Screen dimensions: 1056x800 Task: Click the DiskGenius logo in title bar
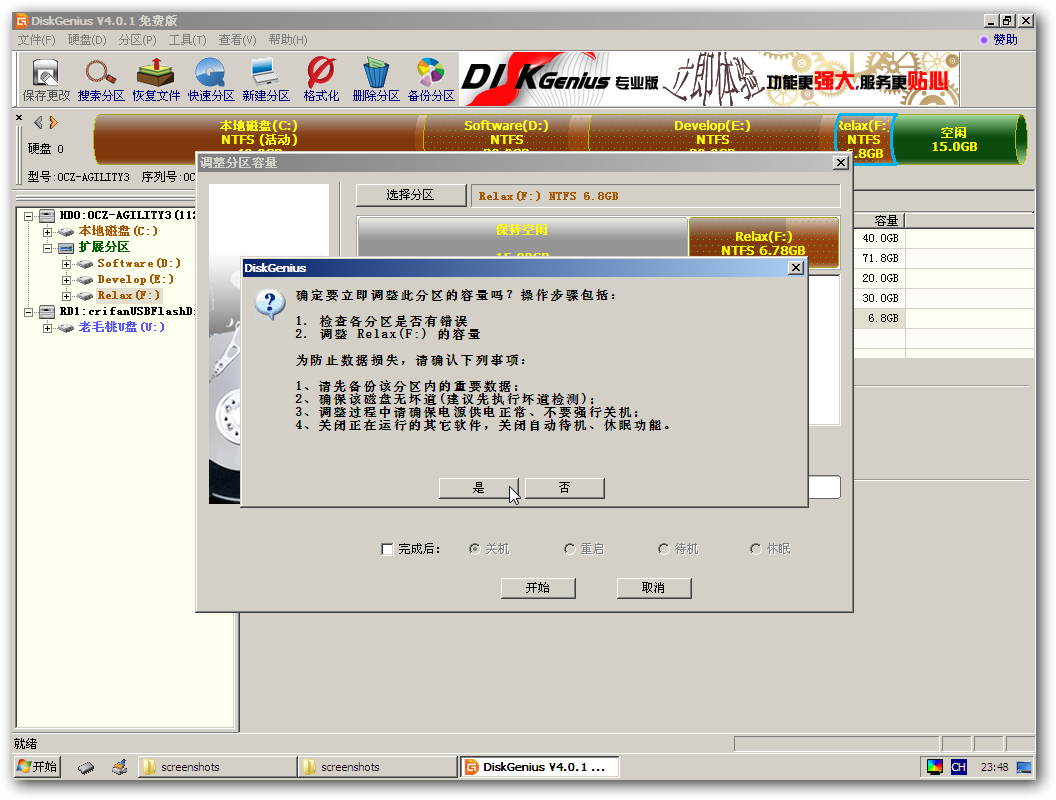(22, 20)
